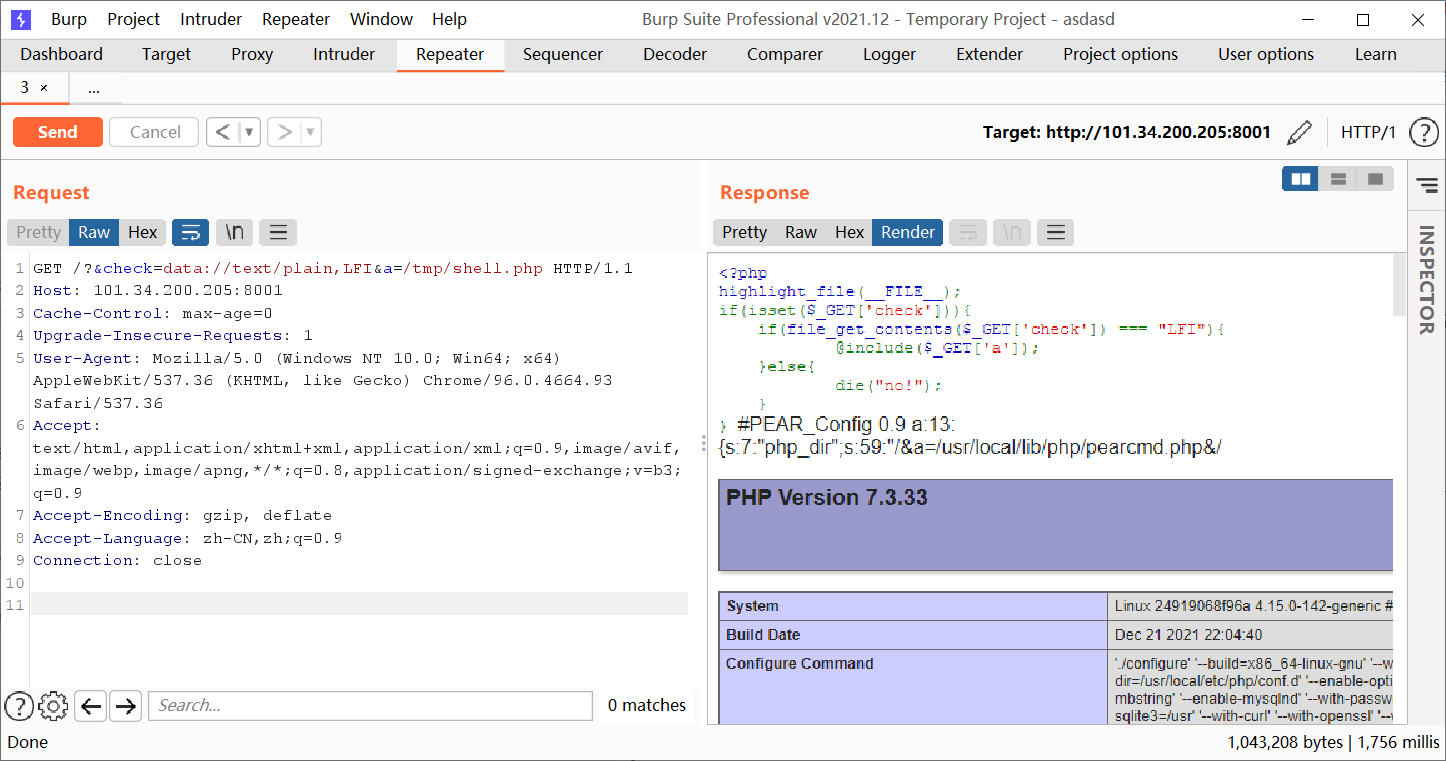Viewport: 1446px width, 761px height.
Task: Send the request
Action: (x=58, y=132)
